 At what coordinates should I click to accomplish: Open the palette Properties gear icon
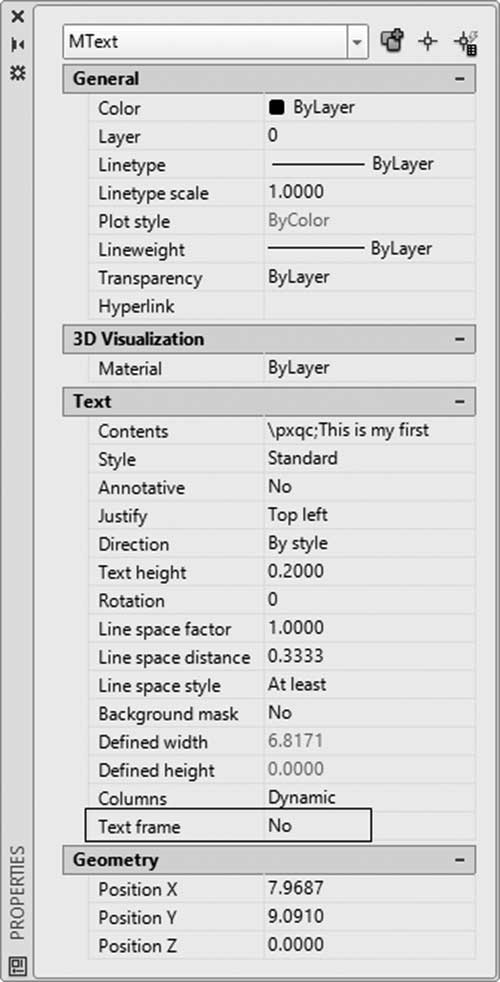click(18, 73)
